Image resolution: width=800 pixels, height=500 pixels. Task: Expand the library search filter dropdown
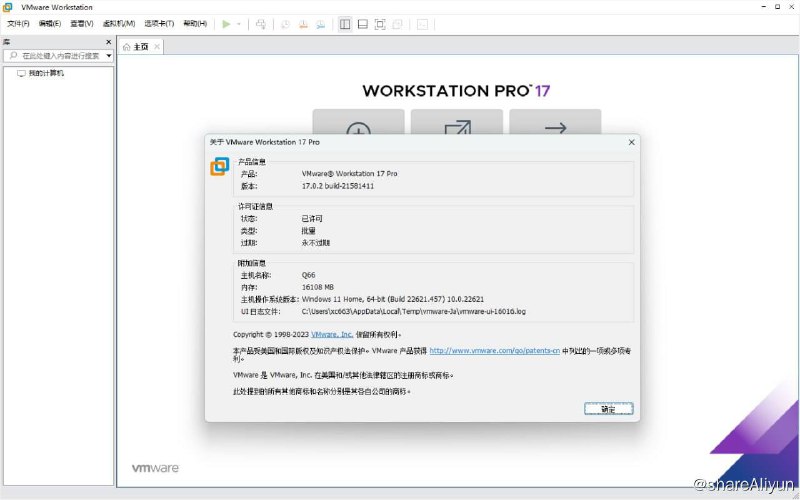[109, 56]
